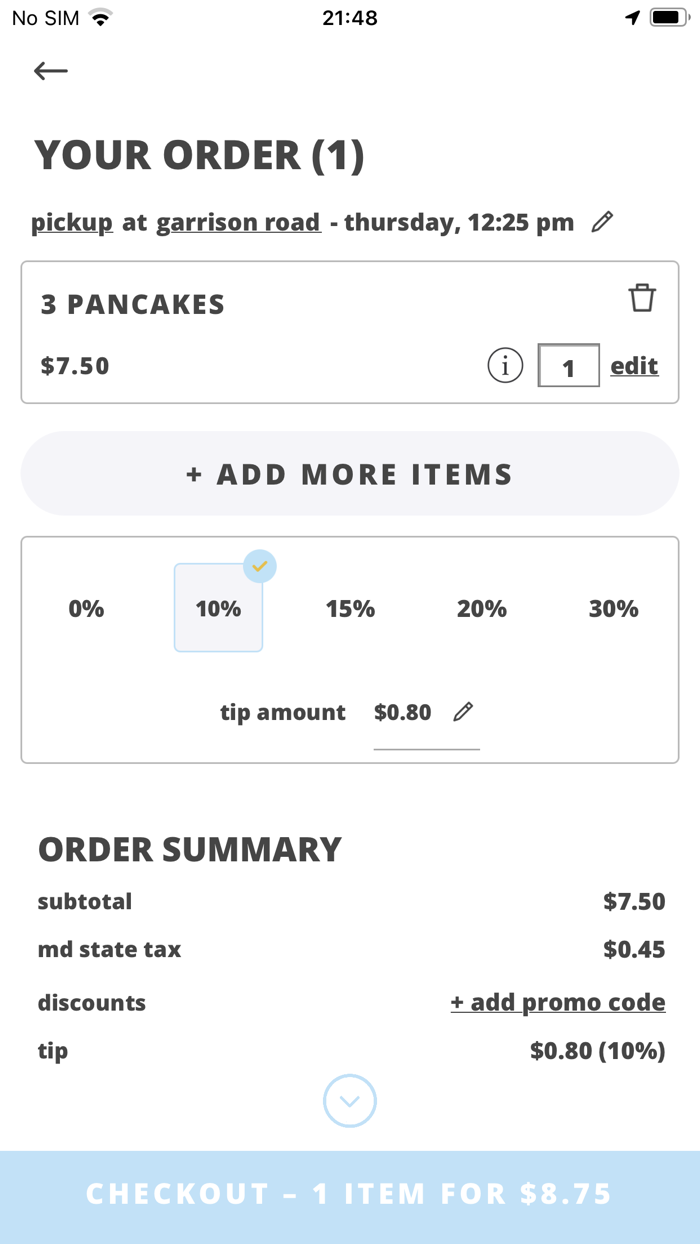Edit tip amount using the pencil icon

point(463,711)
